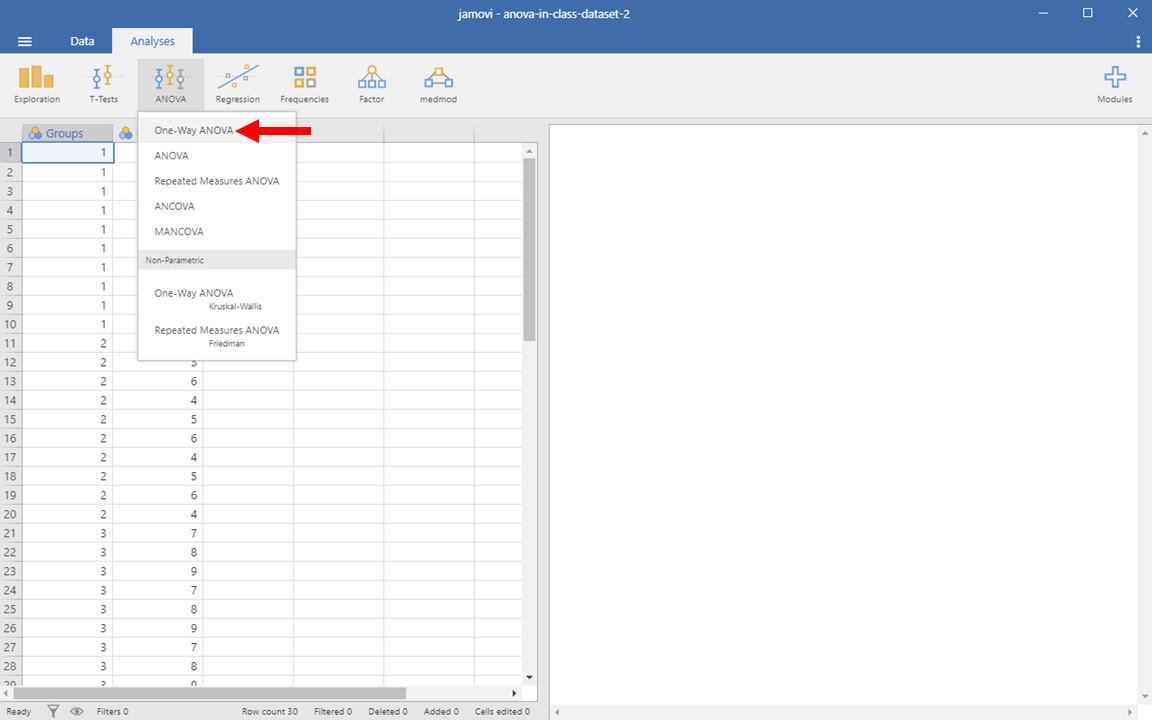
Task: Click the Regression toolbar icon
Action: coord(237,84)
